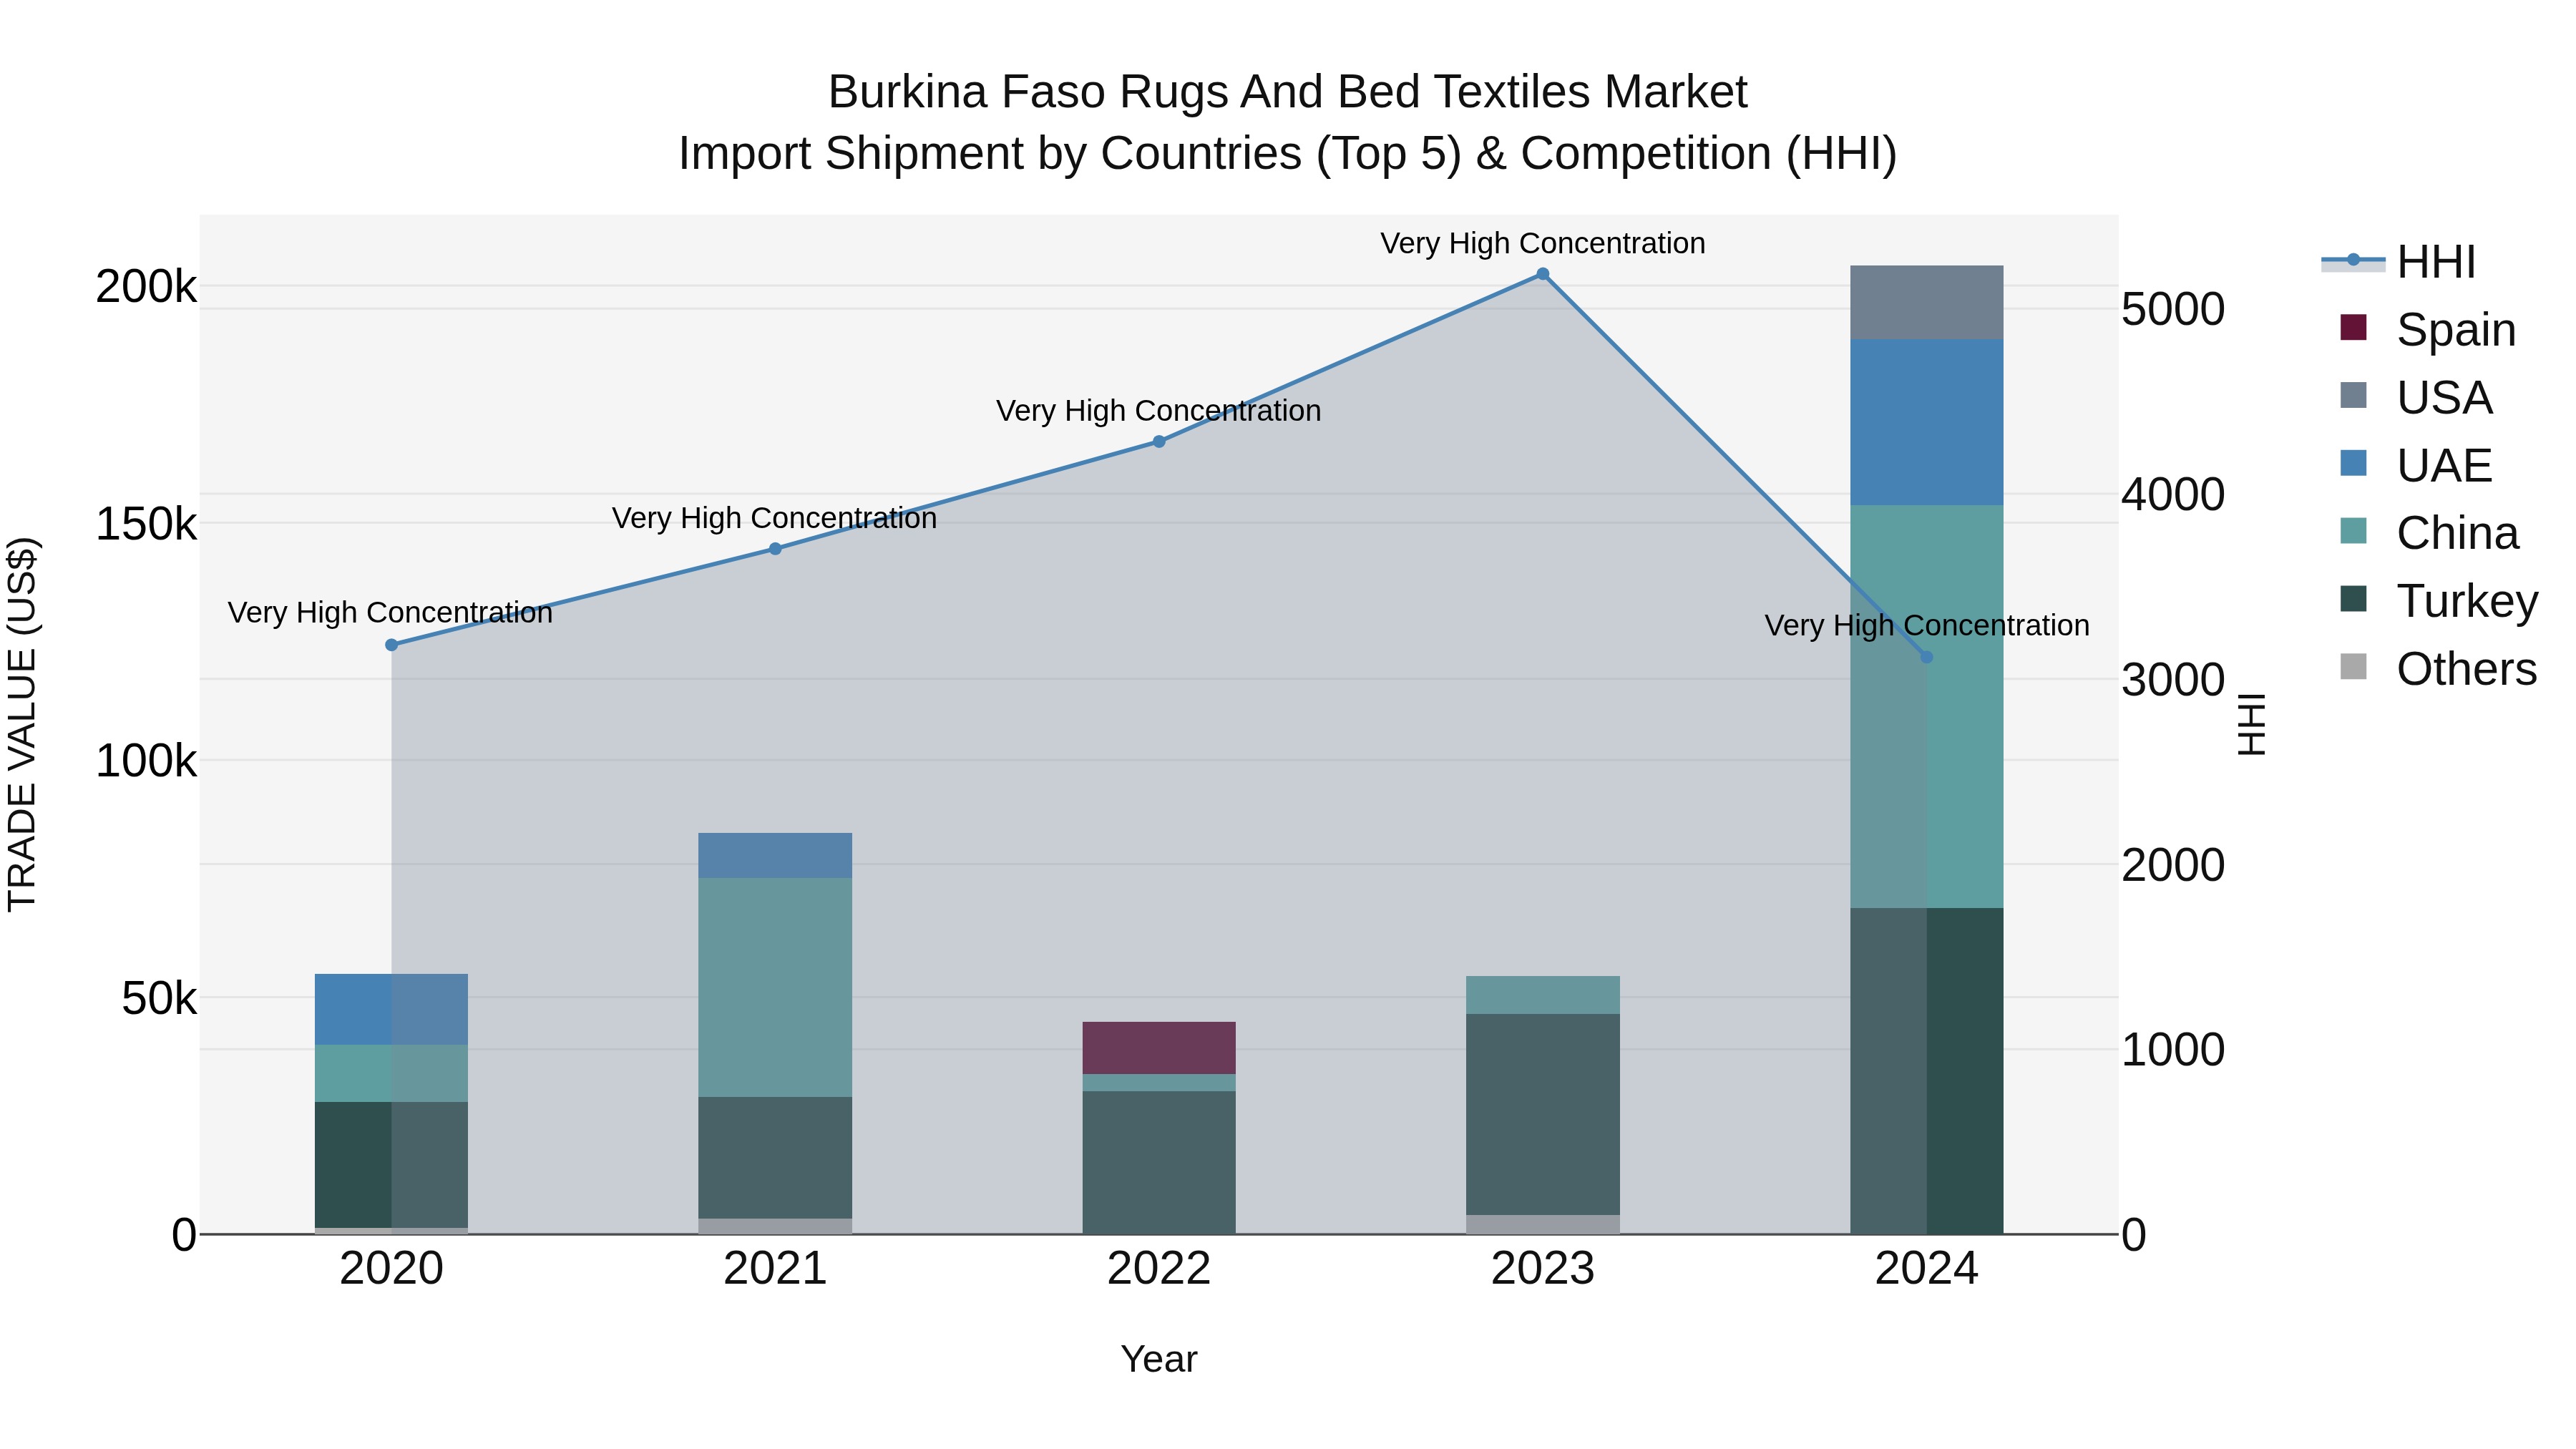
Task: Click the Very High Concentration label above 2023
Action: (x=1543, y=243)
